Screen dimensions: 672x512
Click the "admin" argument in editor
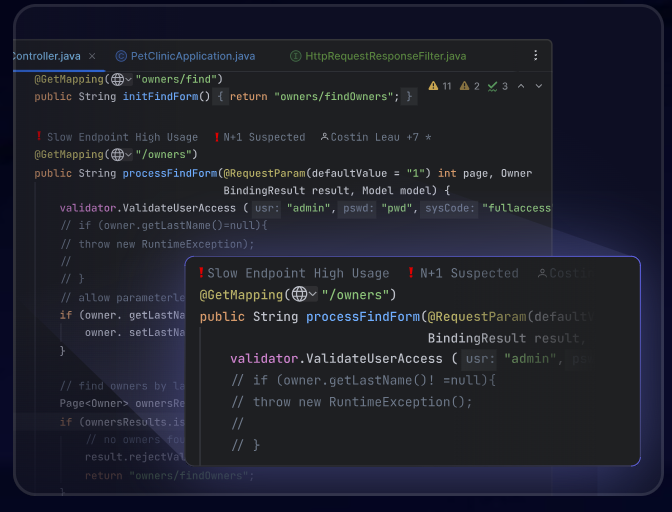(309, 208)
